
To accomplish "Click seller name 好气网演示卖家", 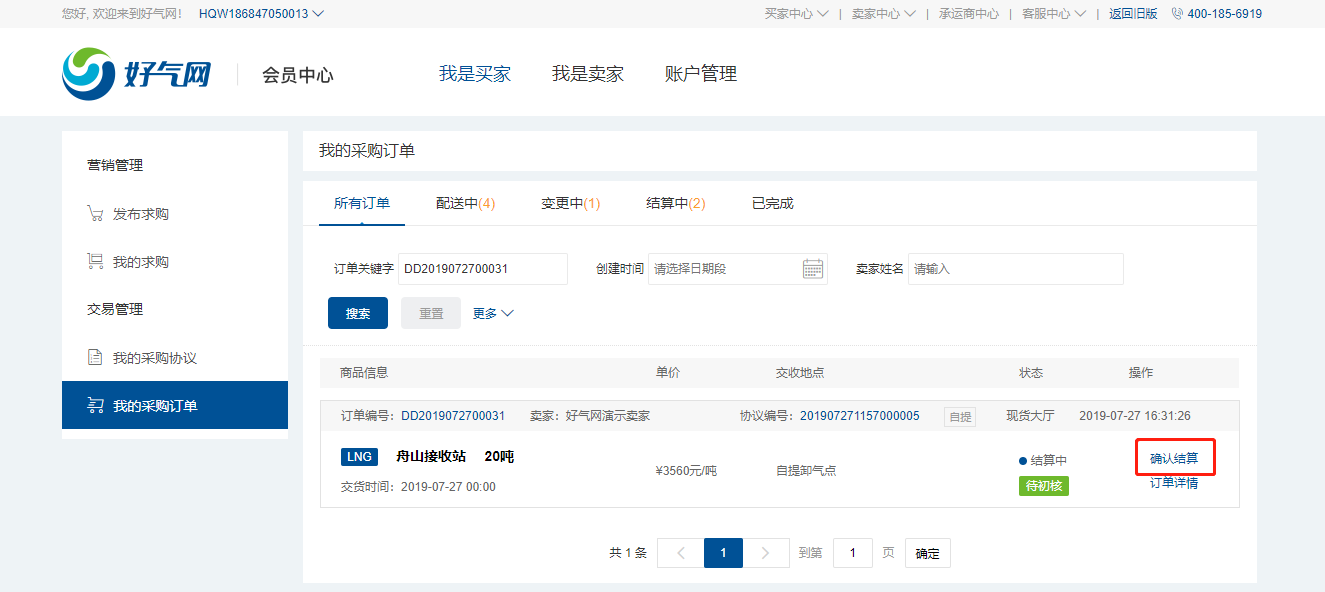I will click(x=608, y=416).
